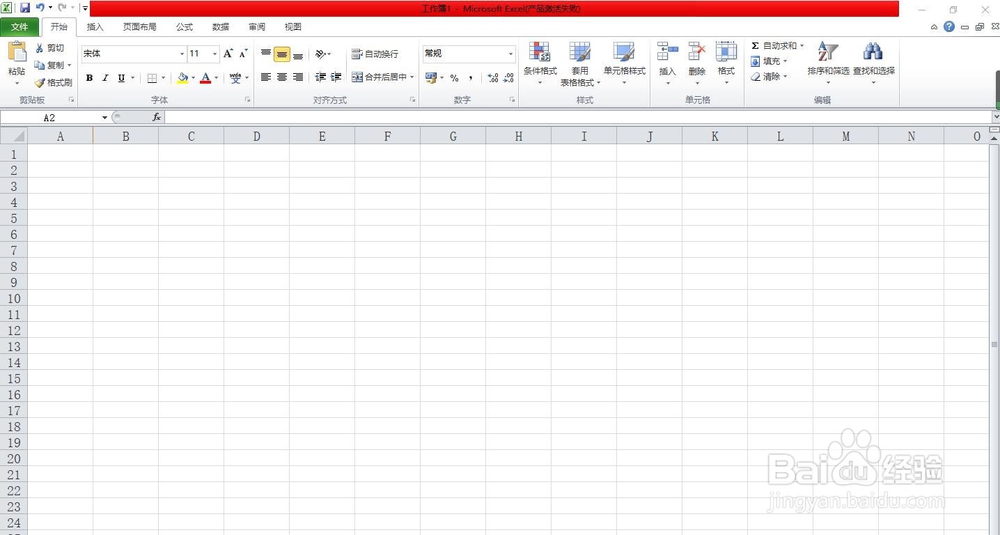Image resolution: width=1000 pixels, height=535 pixels.
Task: Decrease indent
Action: coord(320,77)
